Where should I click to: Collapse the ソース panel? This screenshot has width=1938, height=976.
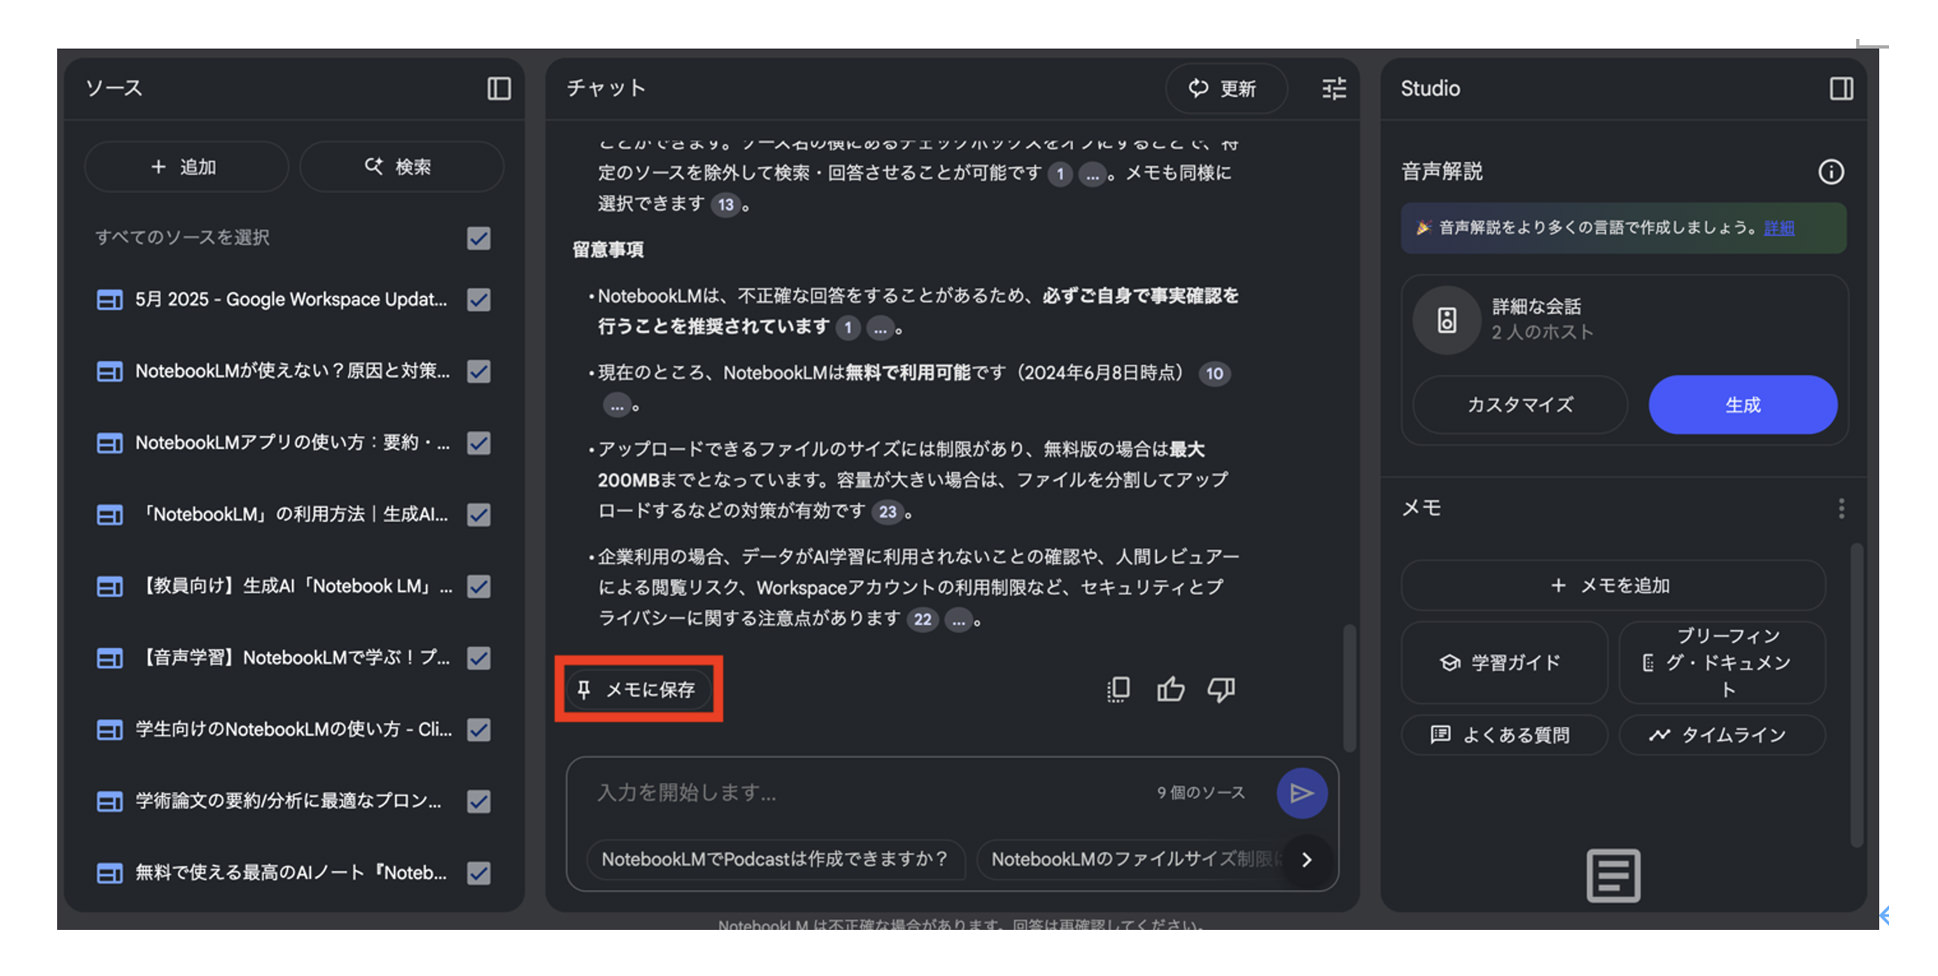501,88
